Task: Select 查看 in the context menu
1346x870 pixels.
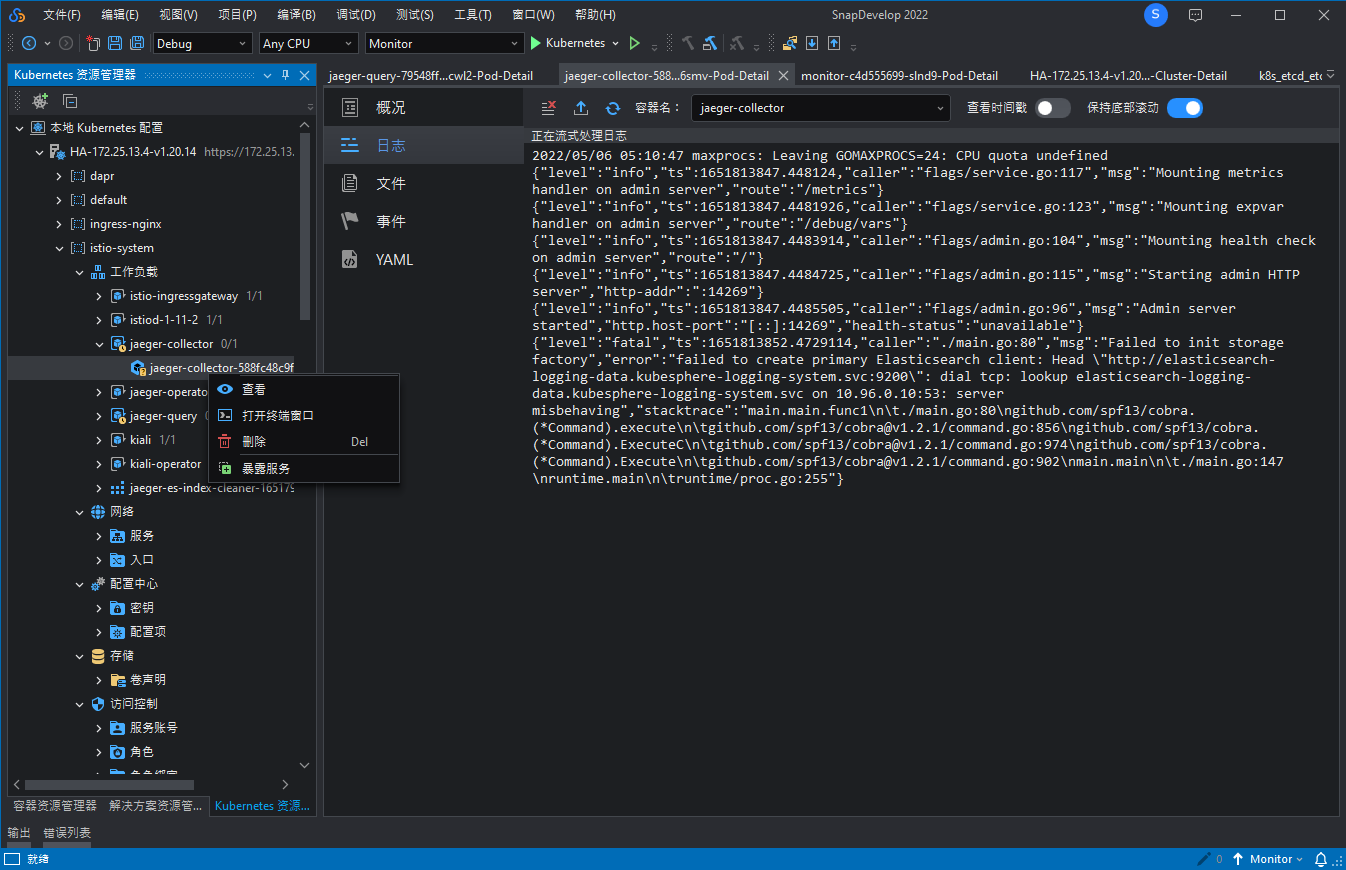Action: pyautogui.click(x=304, y=389)
